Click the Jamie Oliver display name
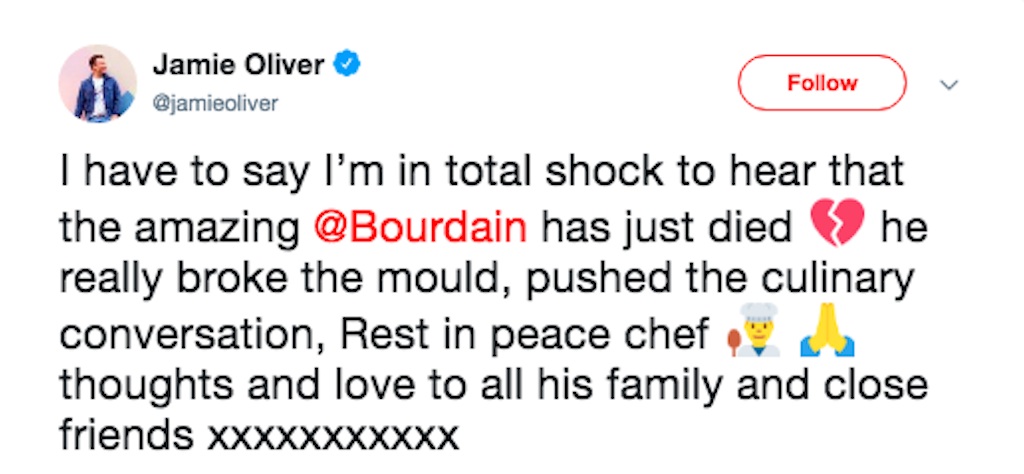This screenshot has width=1024, height=474. point(239,67)
